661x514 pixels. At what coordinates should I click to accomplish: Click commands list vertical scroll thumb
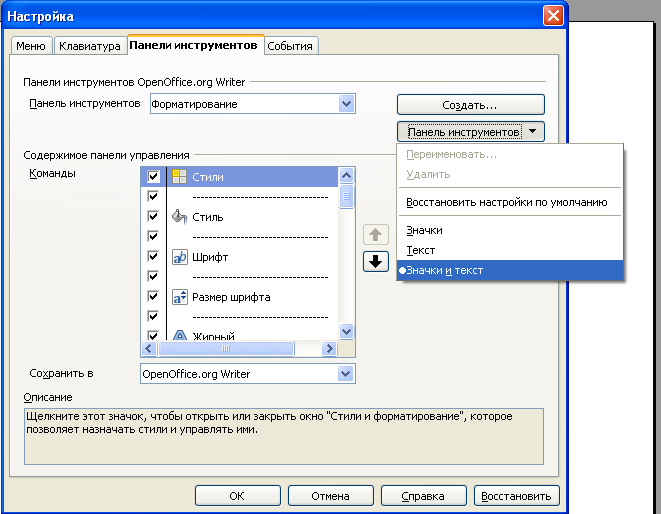pos(347,196)
